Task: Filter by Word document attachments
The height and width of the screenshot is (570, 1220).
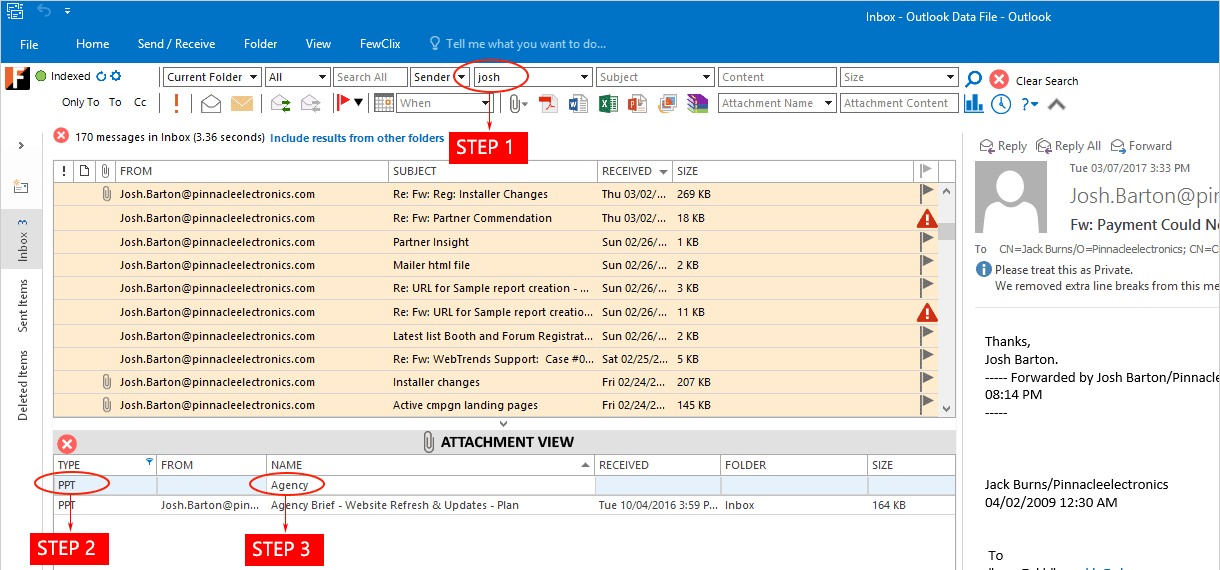Action: (x=578, y=103)
